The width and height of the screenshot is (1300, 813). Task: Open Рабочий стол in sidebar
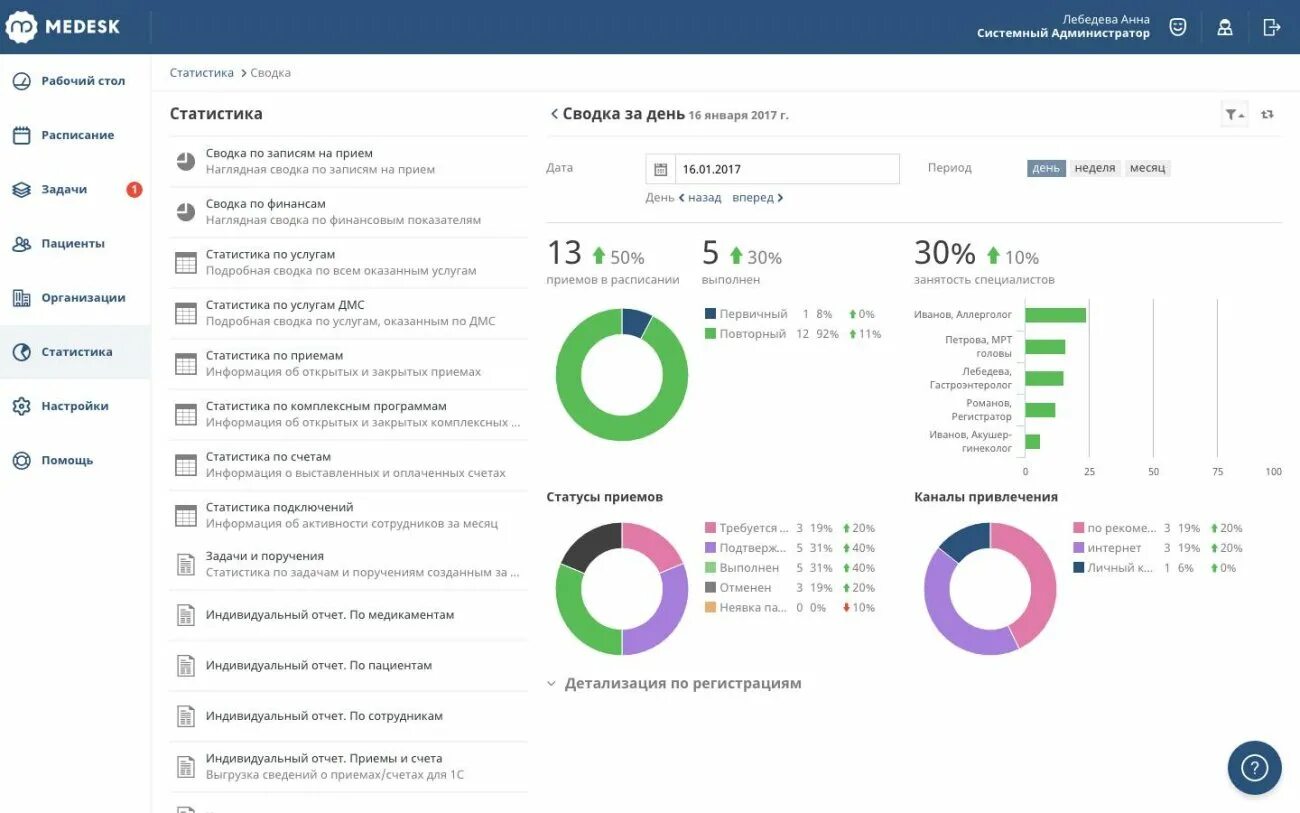[75, 81]
